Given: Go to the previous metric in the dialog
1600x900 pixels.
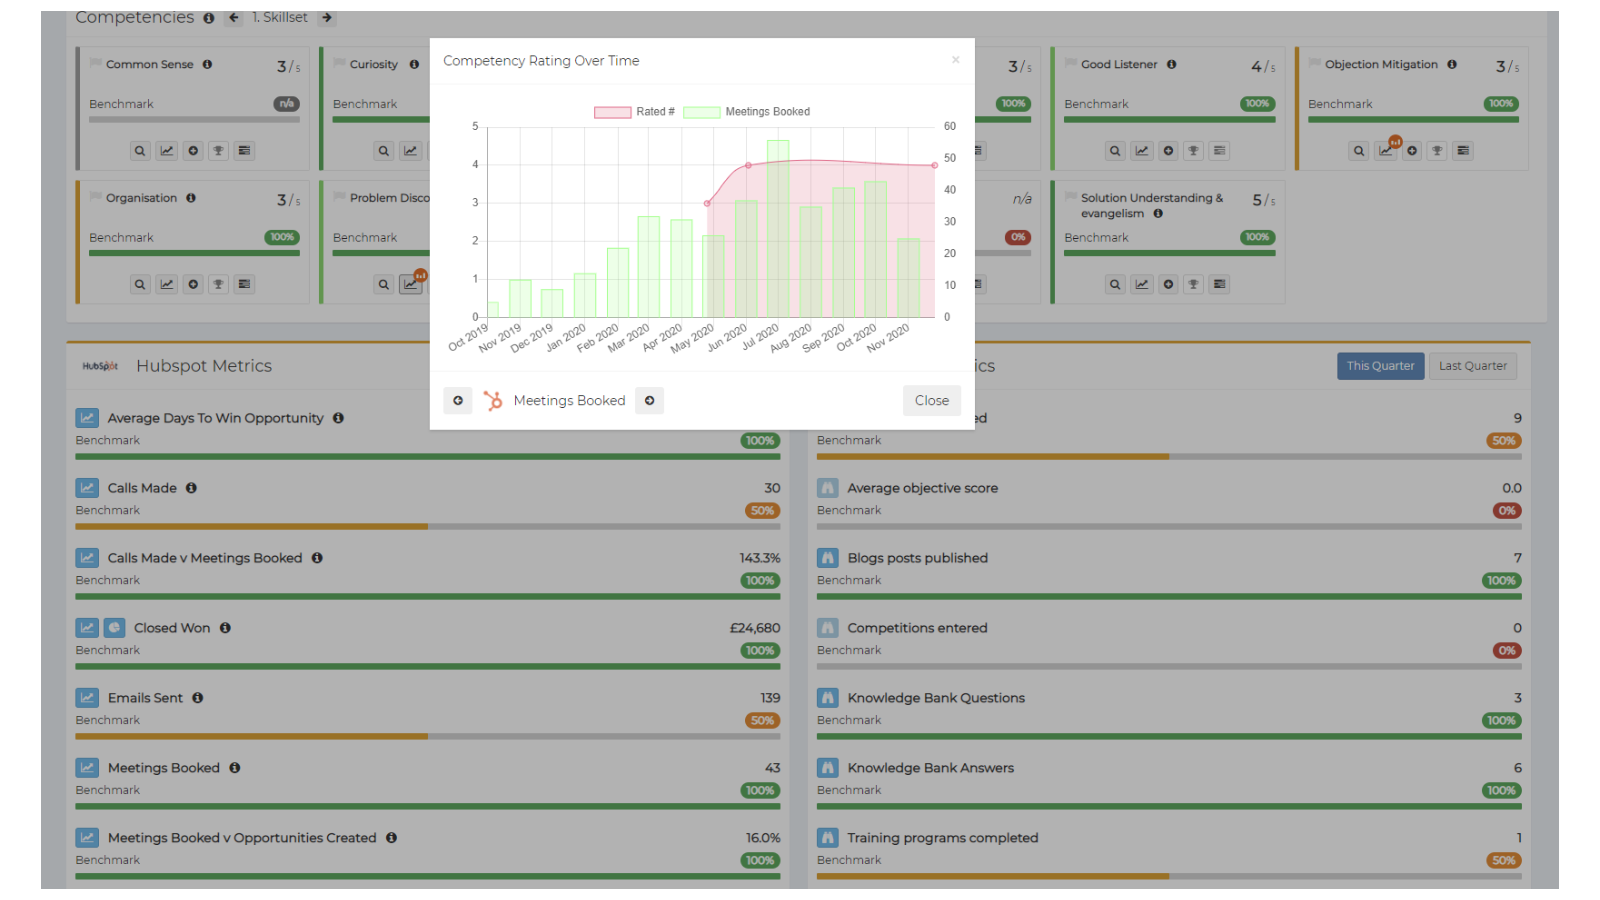Looking at the screenshot, I should pyautogui.click(x=458, y=400).
